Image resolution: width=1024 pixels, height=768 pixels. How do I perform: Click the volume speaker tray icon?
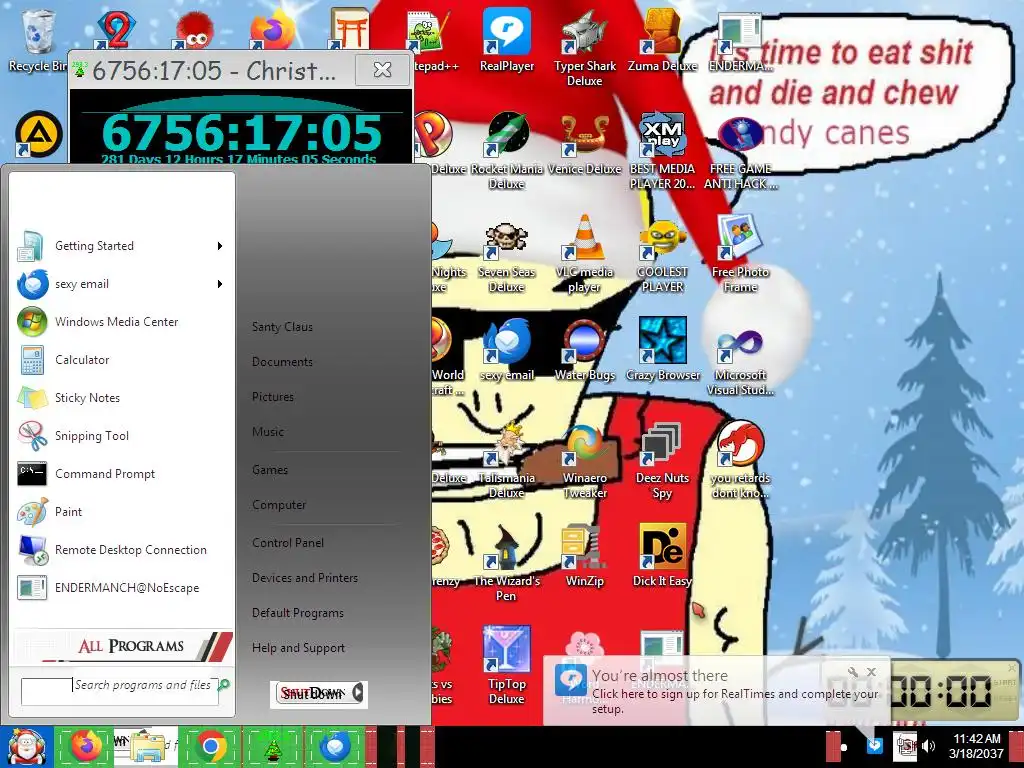pos(929,746)
